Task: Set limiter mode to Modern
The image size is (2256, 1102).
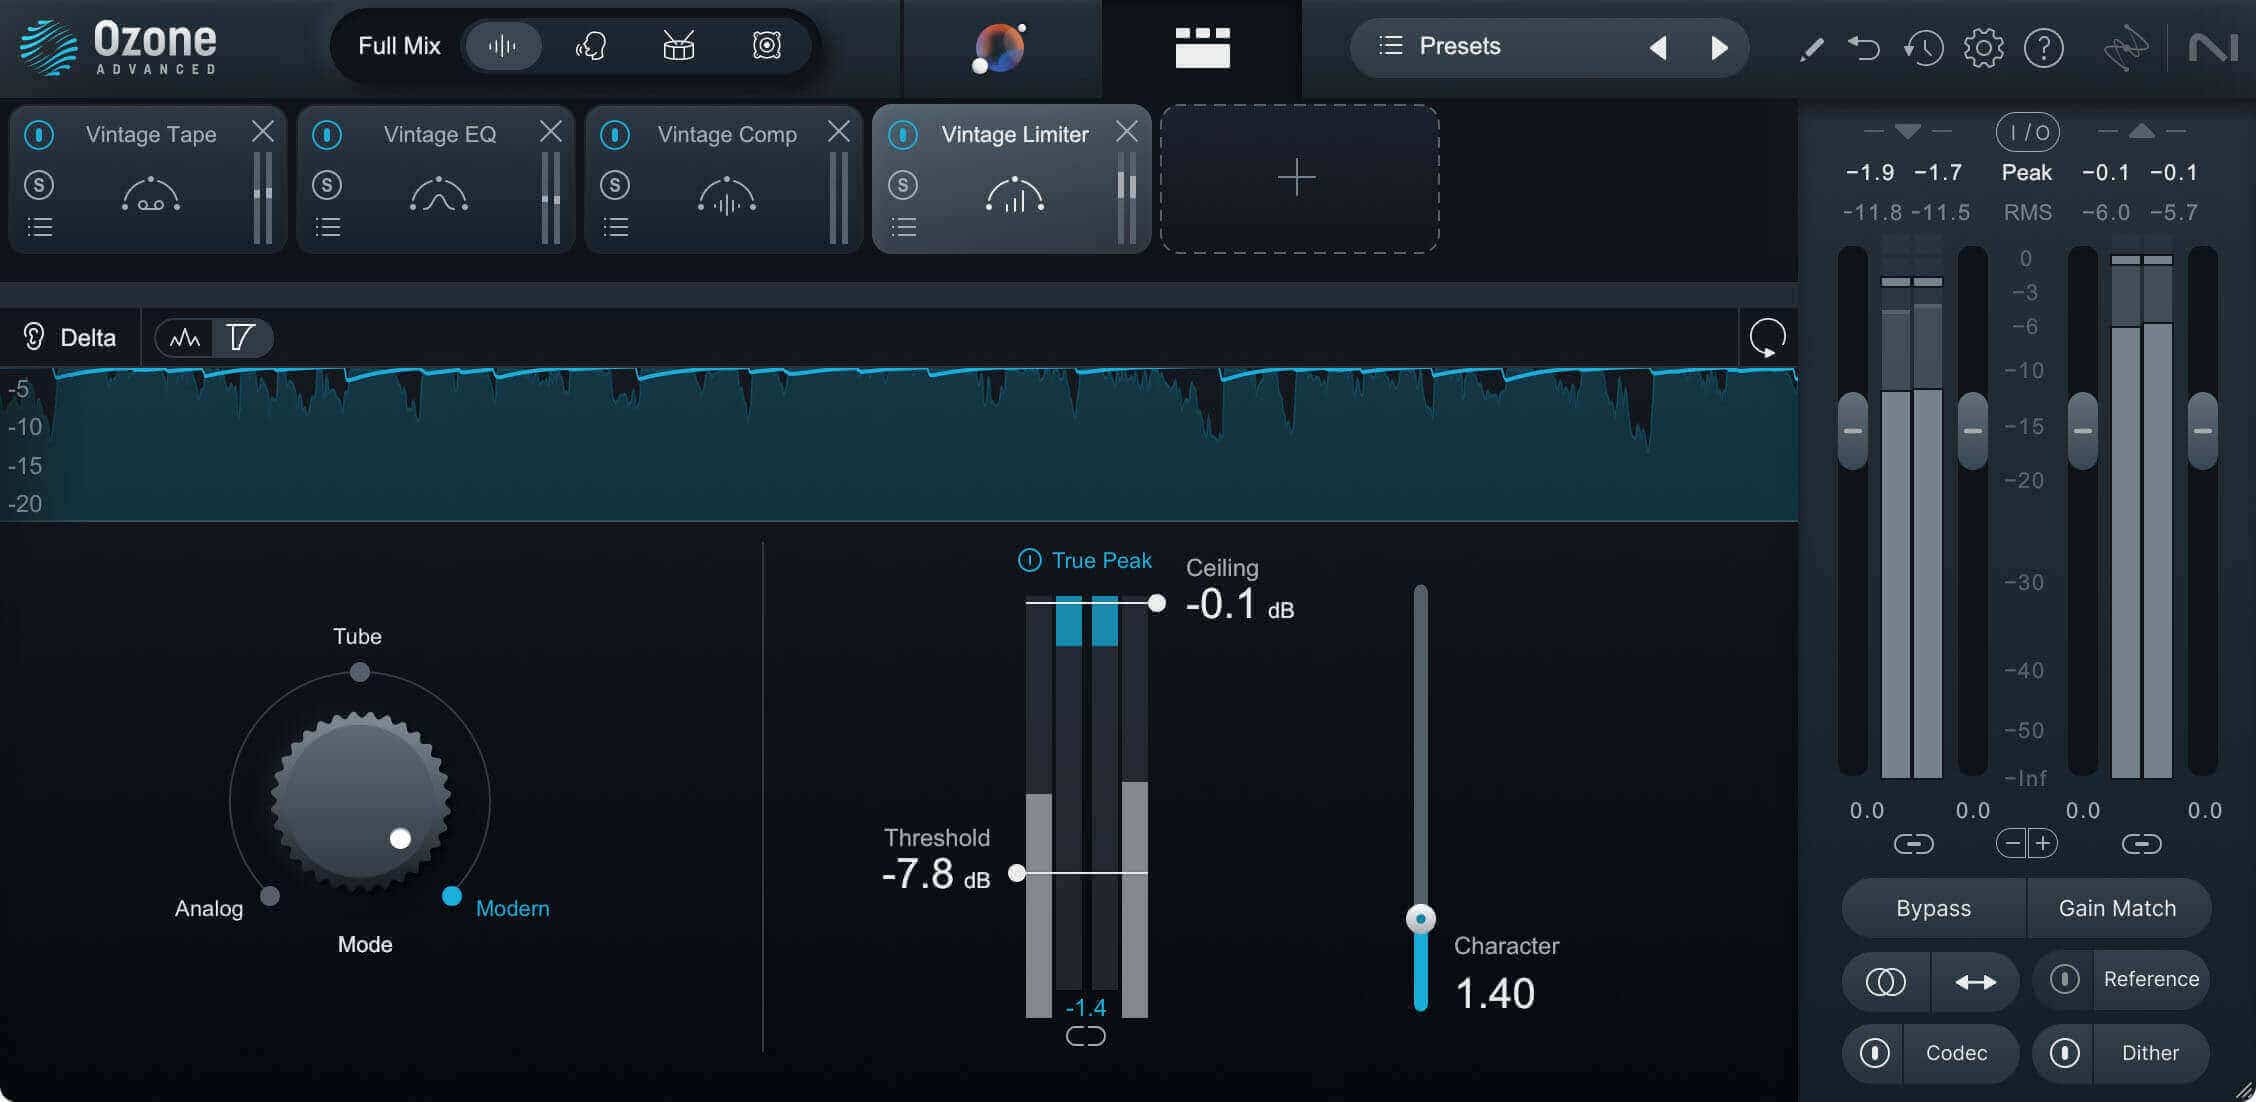Action: (x=452, y=896)
